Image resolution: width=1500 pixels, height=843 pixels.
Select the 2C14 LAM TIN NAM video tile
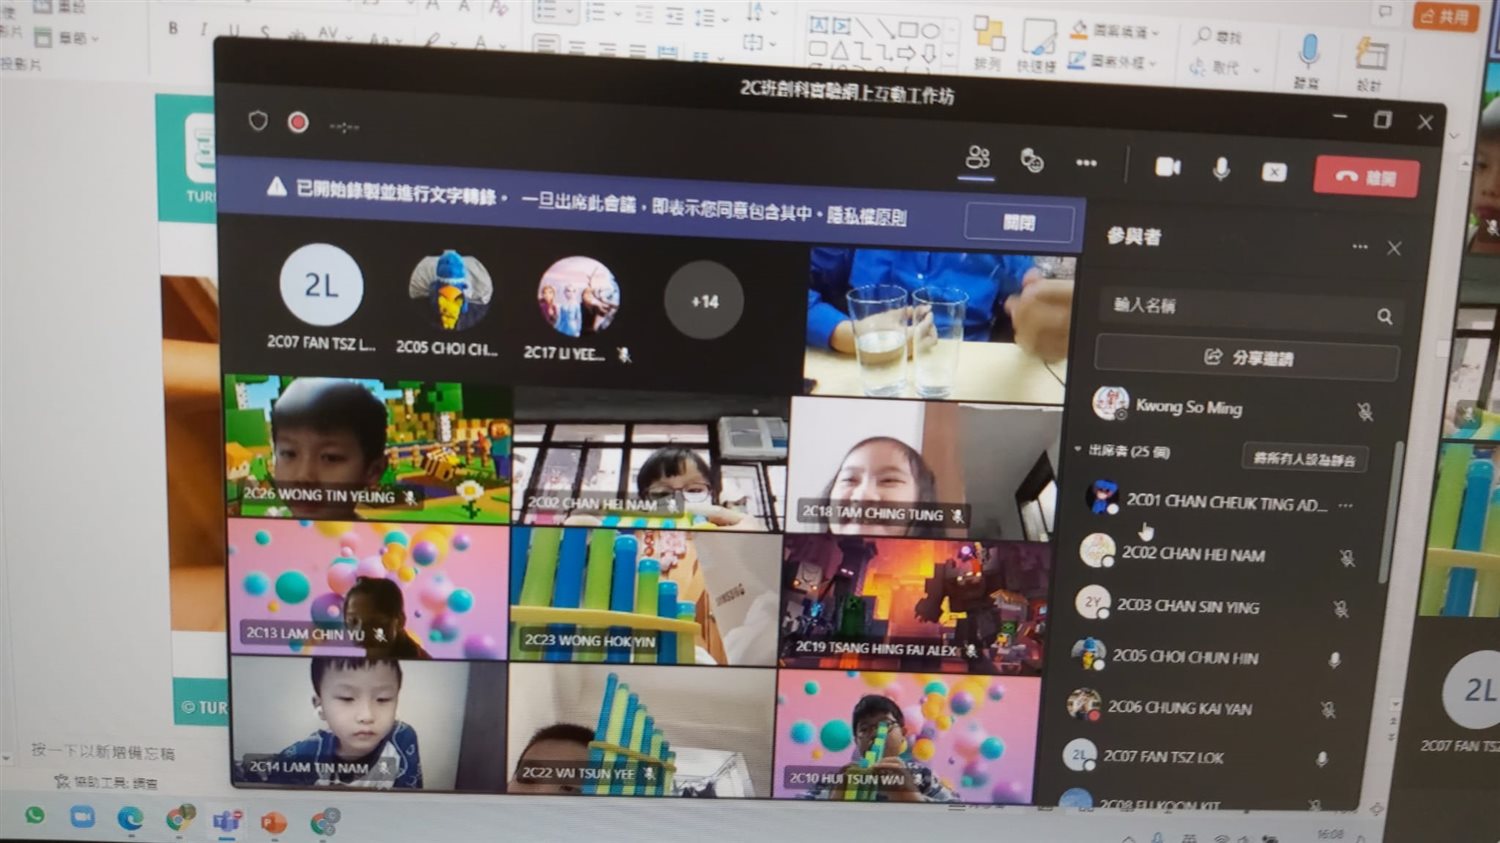(368, 722)
